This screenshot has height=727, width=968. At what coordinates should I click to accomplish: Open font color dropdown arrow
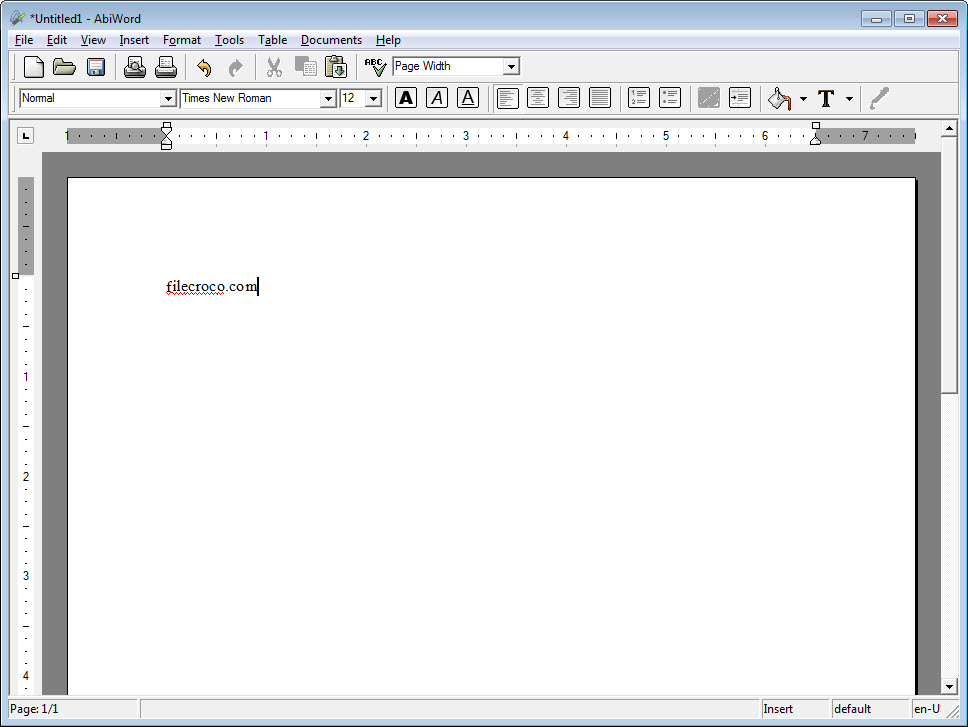849,99
